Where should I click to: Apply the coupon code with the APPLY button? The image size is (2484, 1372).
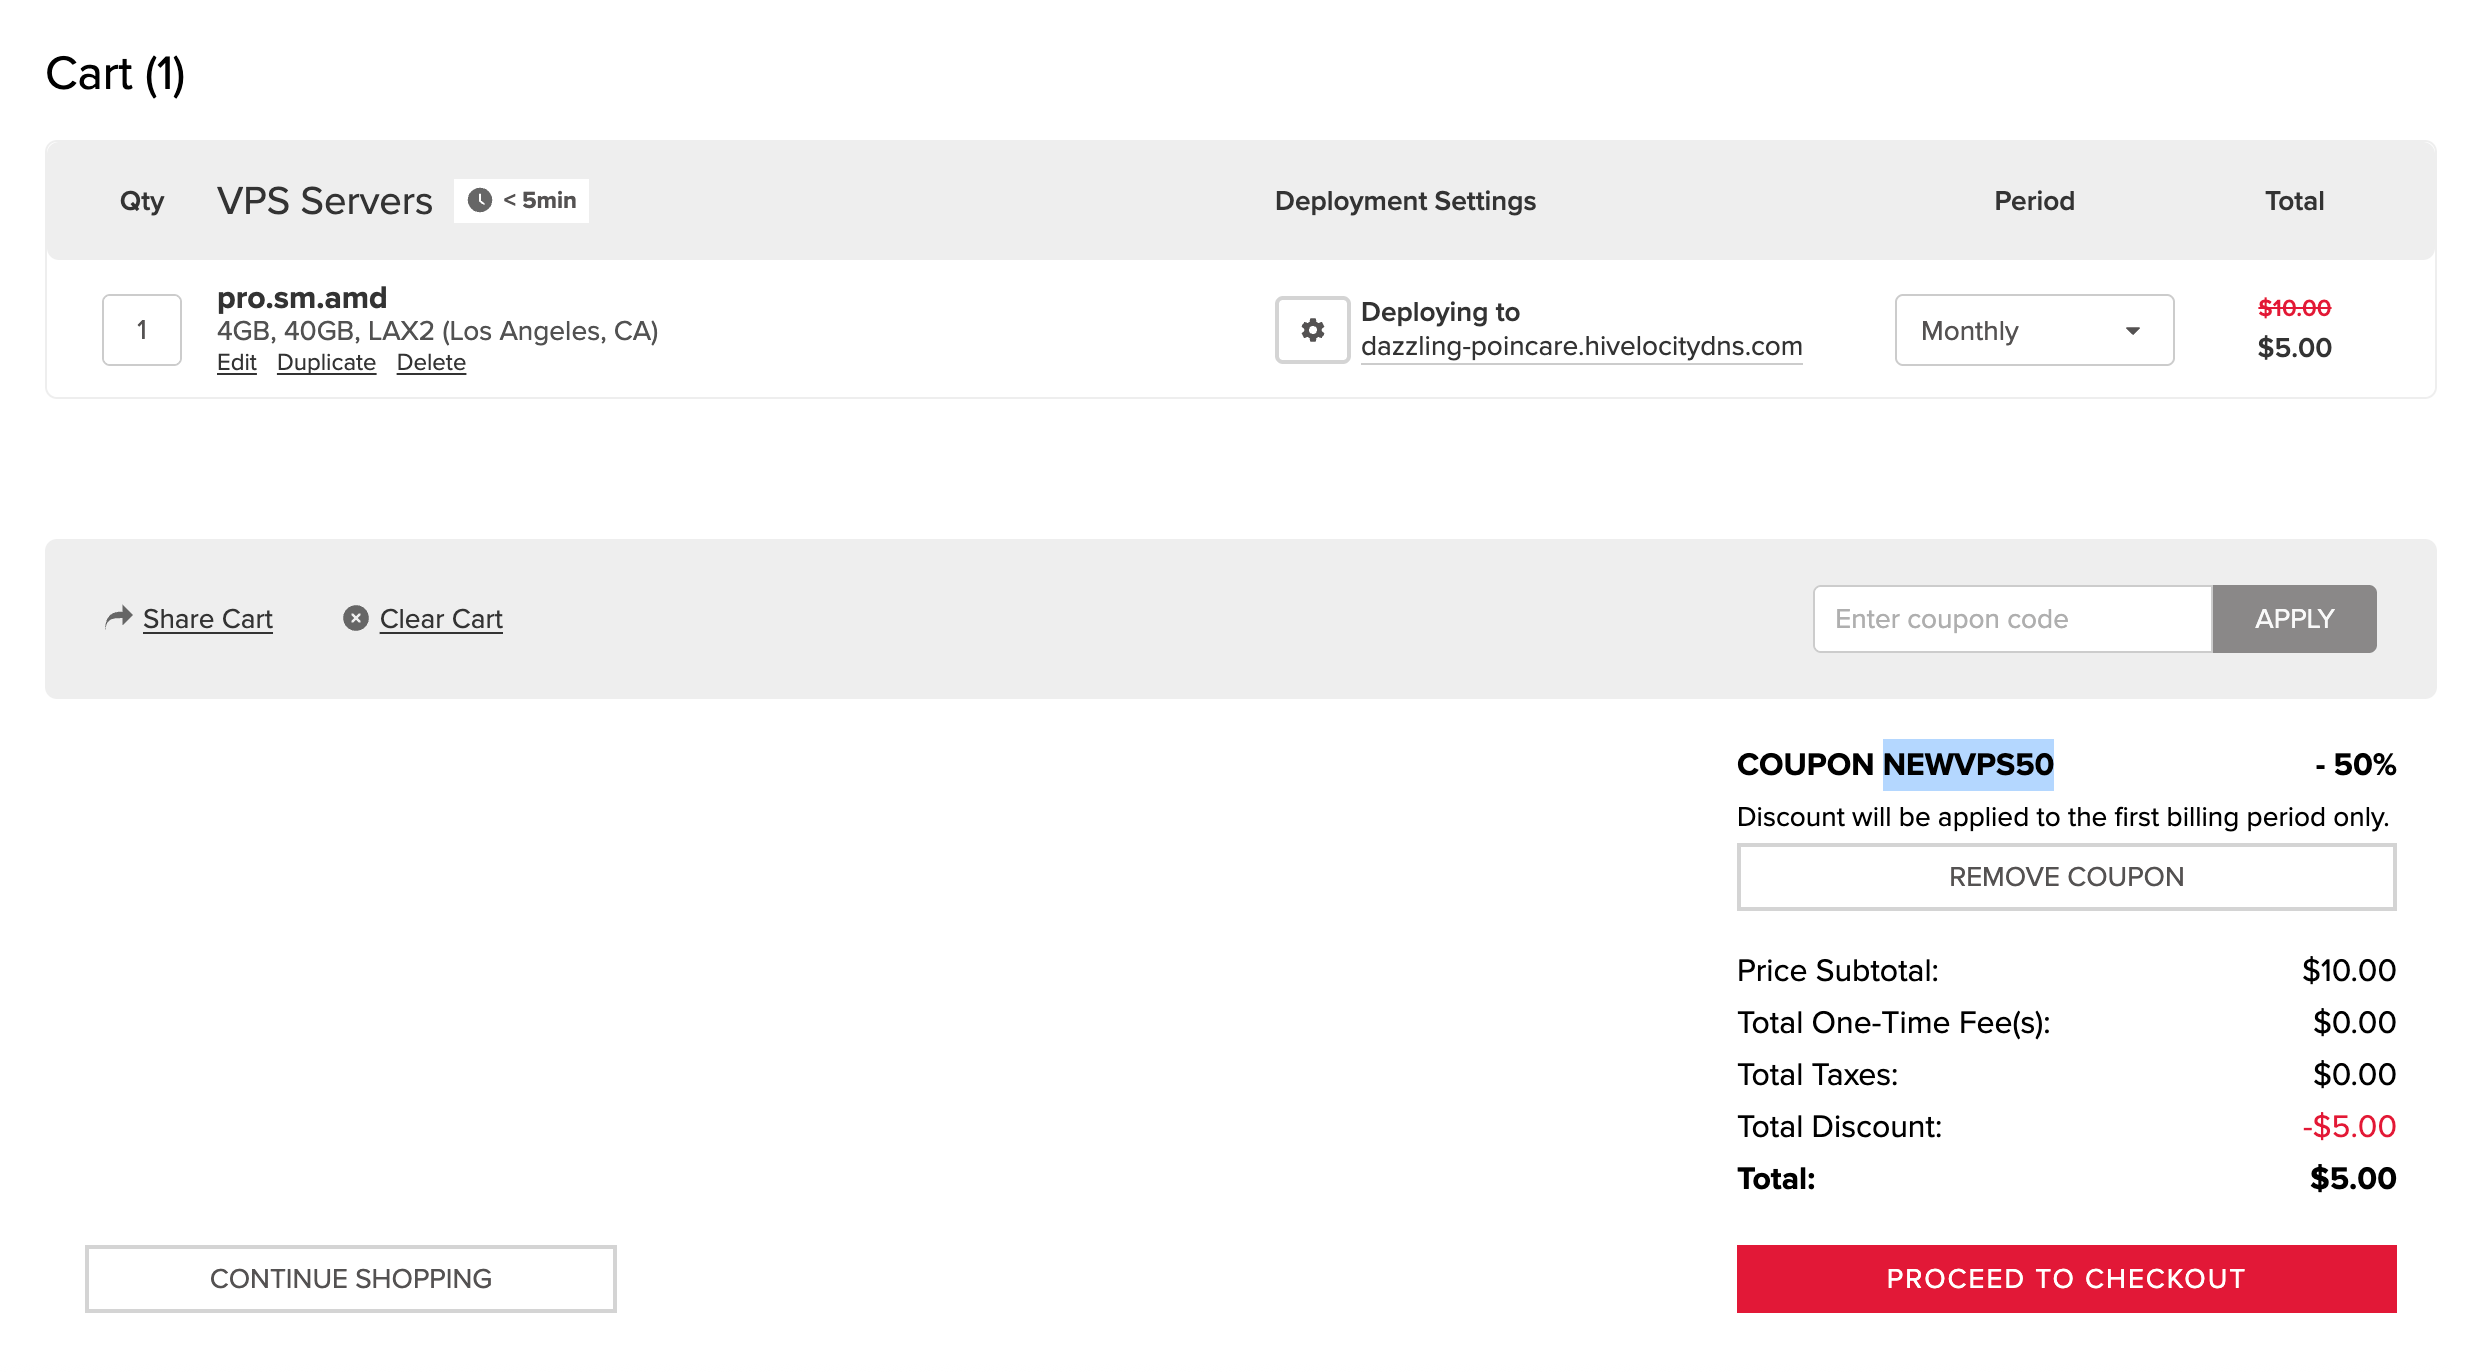tap(2294, 619)
